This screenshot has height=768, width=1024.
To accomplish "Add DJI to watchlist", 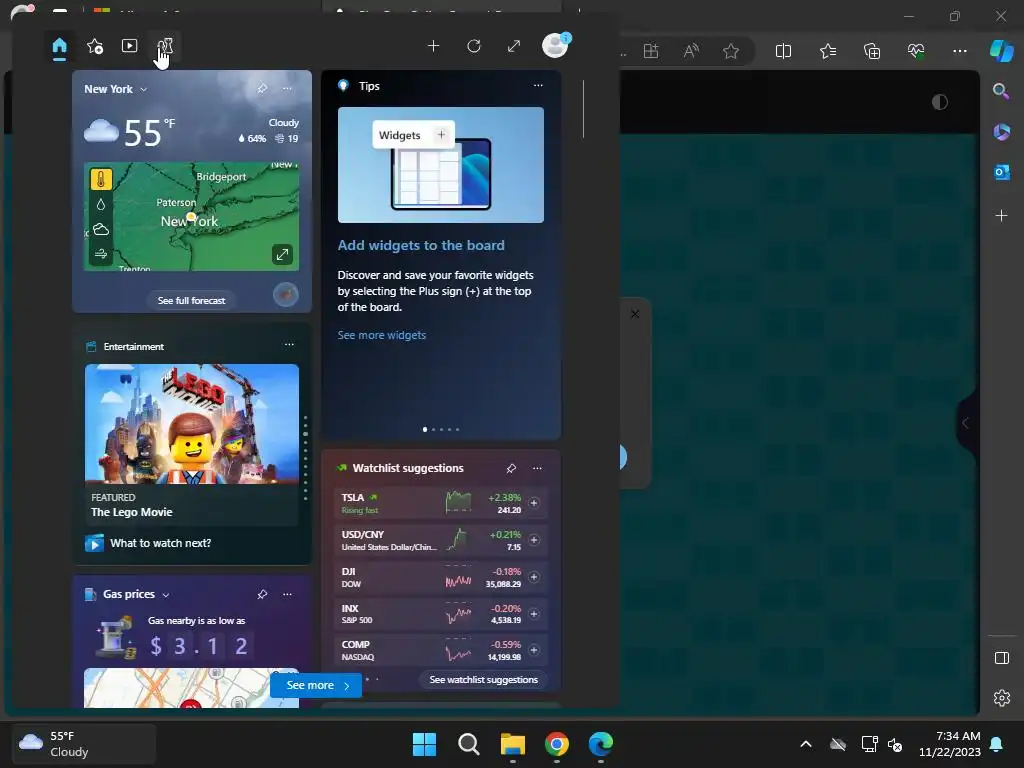I will (x=534, y=577).
